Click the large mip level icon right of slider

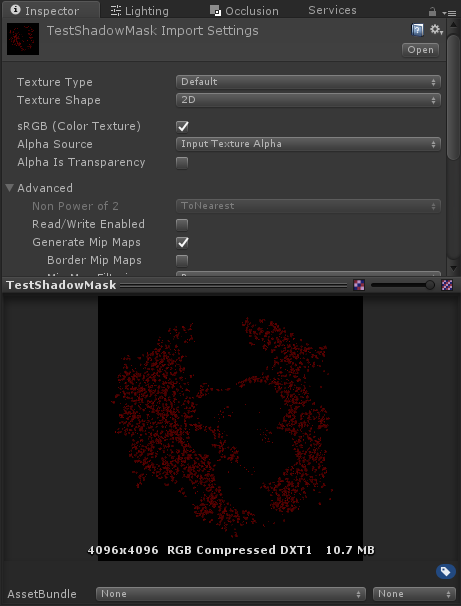point(447,285)
